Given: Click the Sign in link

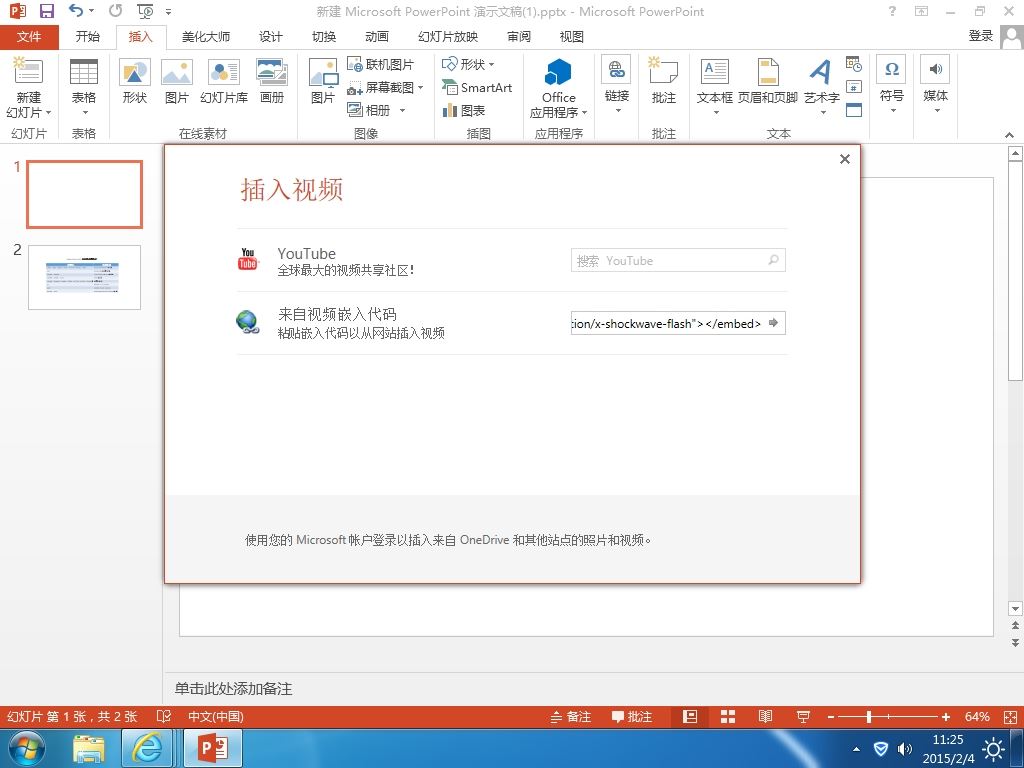Looking at the screenshot, I should (x=980, y=37).
